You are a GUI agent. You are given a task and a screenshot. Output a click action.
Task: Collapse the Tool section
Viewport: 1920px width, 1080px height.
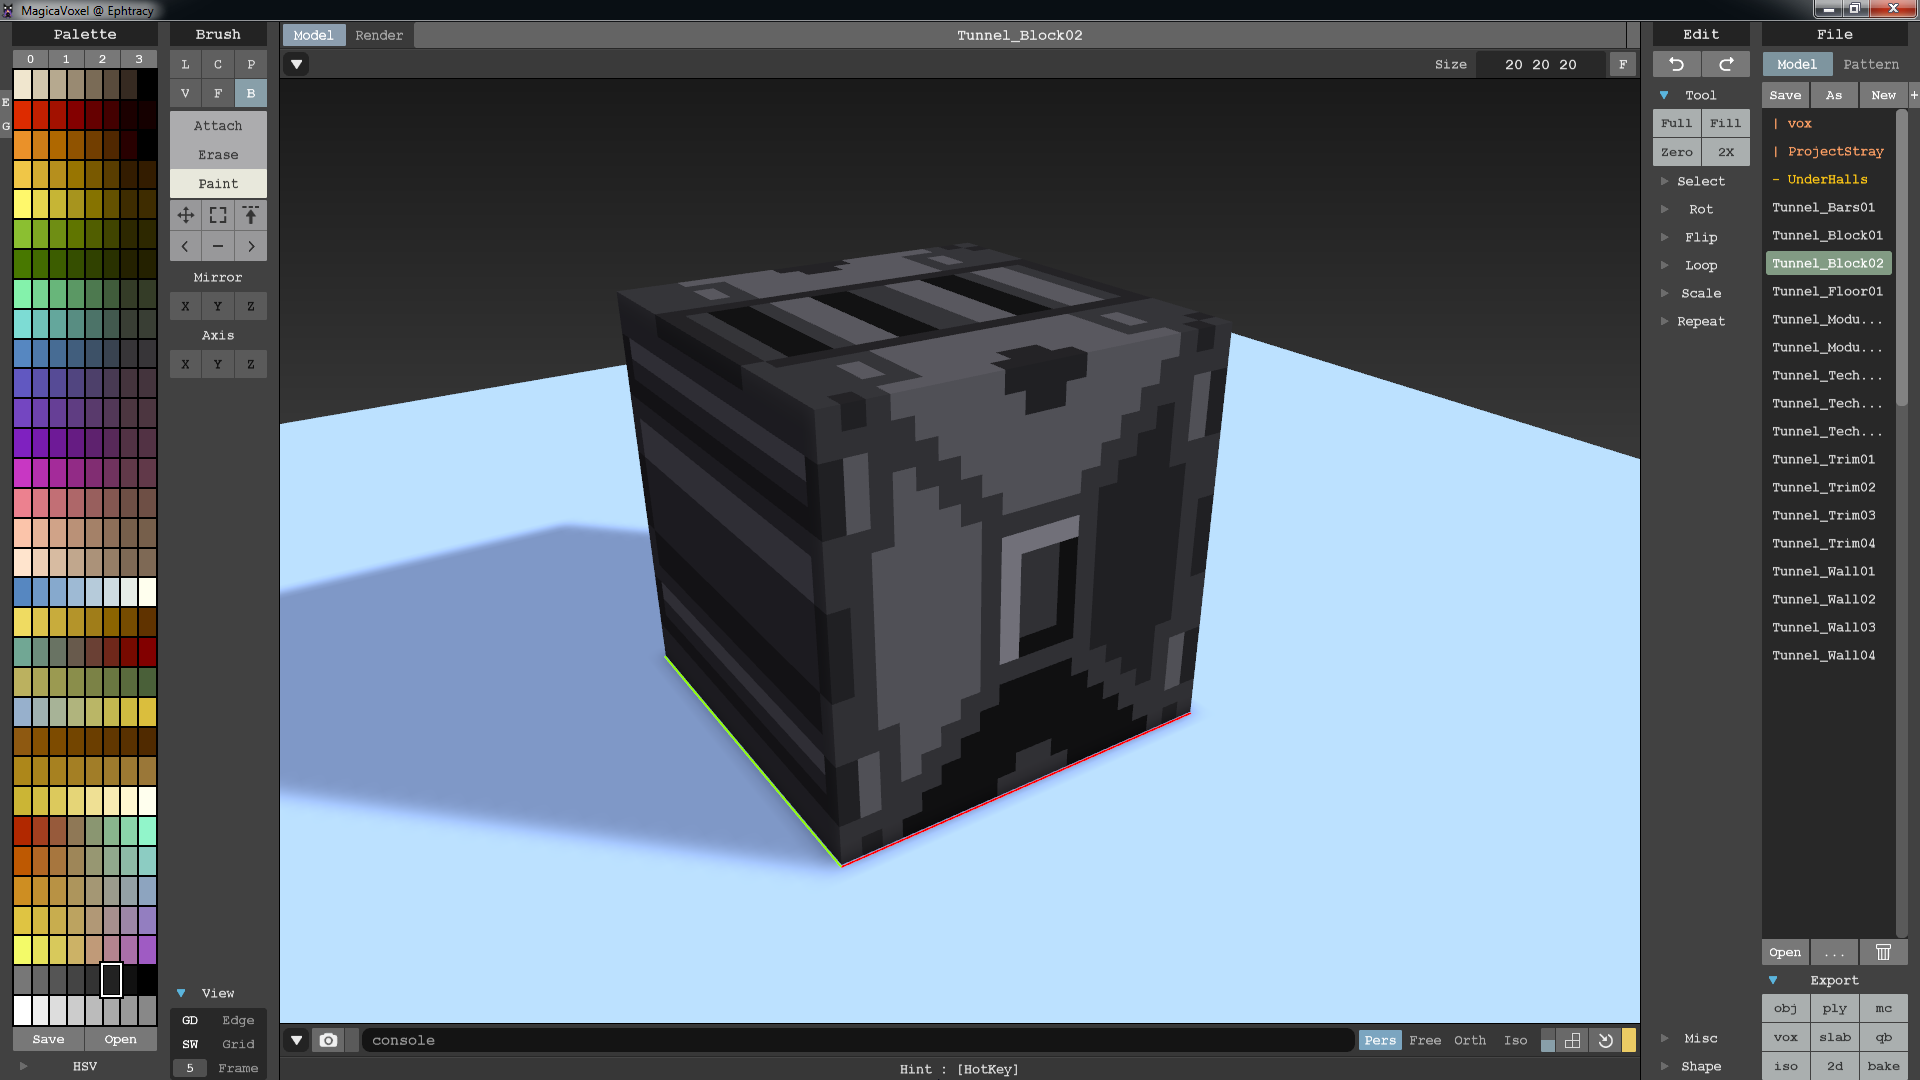coord(1664,95)
